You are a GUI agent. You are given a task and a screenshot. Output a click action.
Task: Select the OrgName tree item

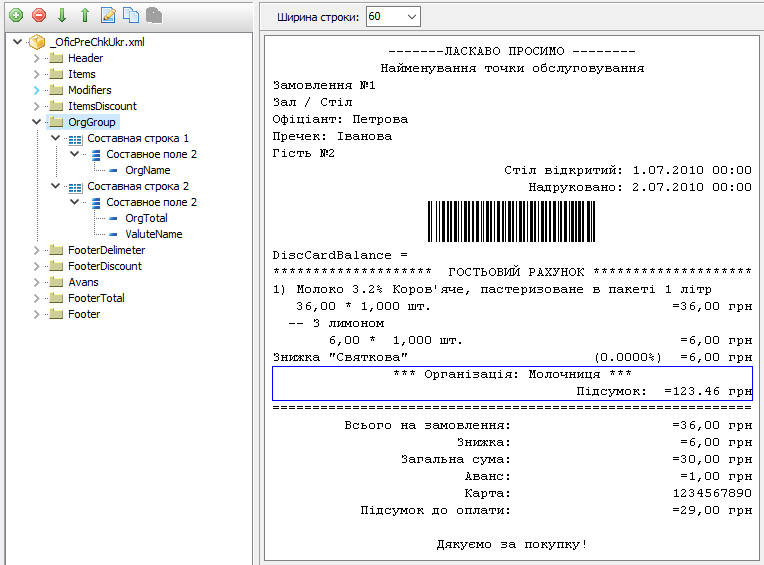148,170
